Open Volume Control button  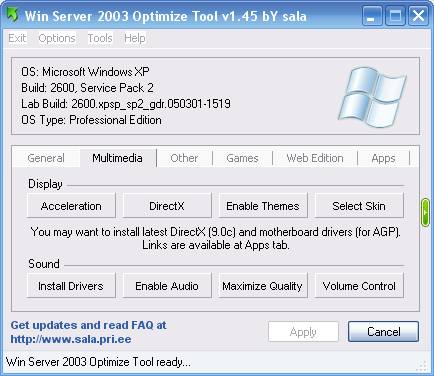pyautogui.click(x=359, y=286)
